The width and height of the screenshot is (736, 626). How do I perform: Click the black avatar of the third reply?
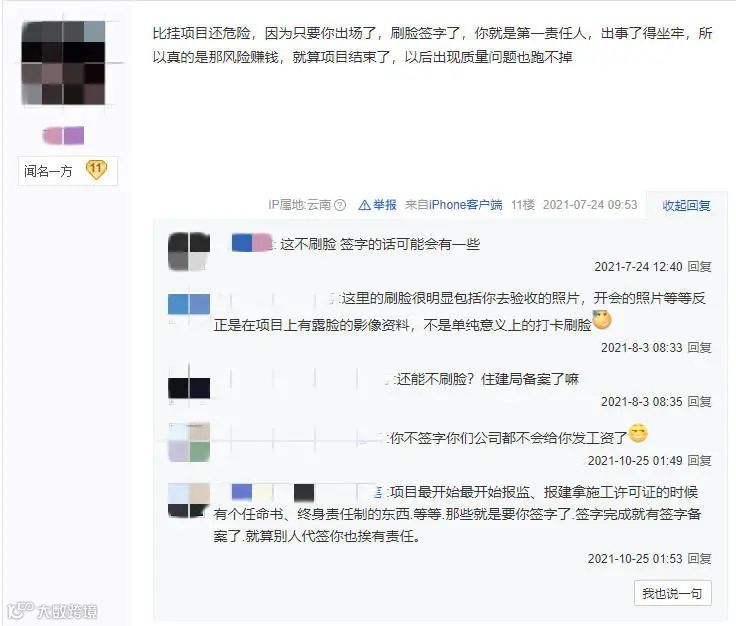(x=189, y=388)
